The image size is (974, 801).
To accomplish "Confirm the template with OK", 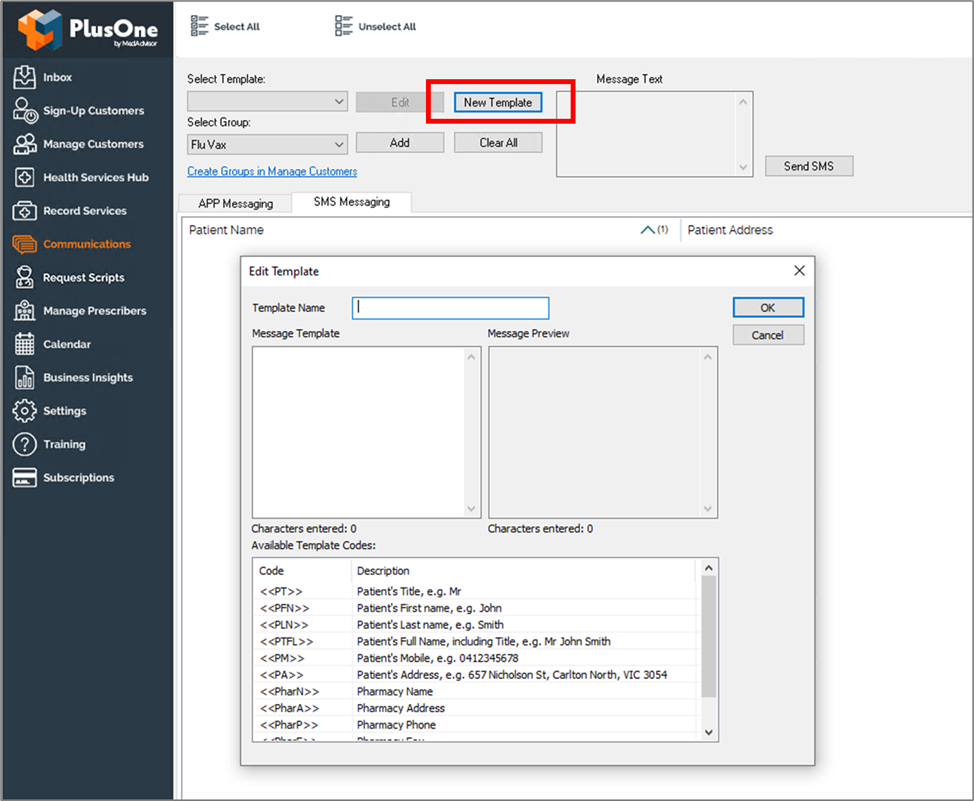I will coord(768,308).
